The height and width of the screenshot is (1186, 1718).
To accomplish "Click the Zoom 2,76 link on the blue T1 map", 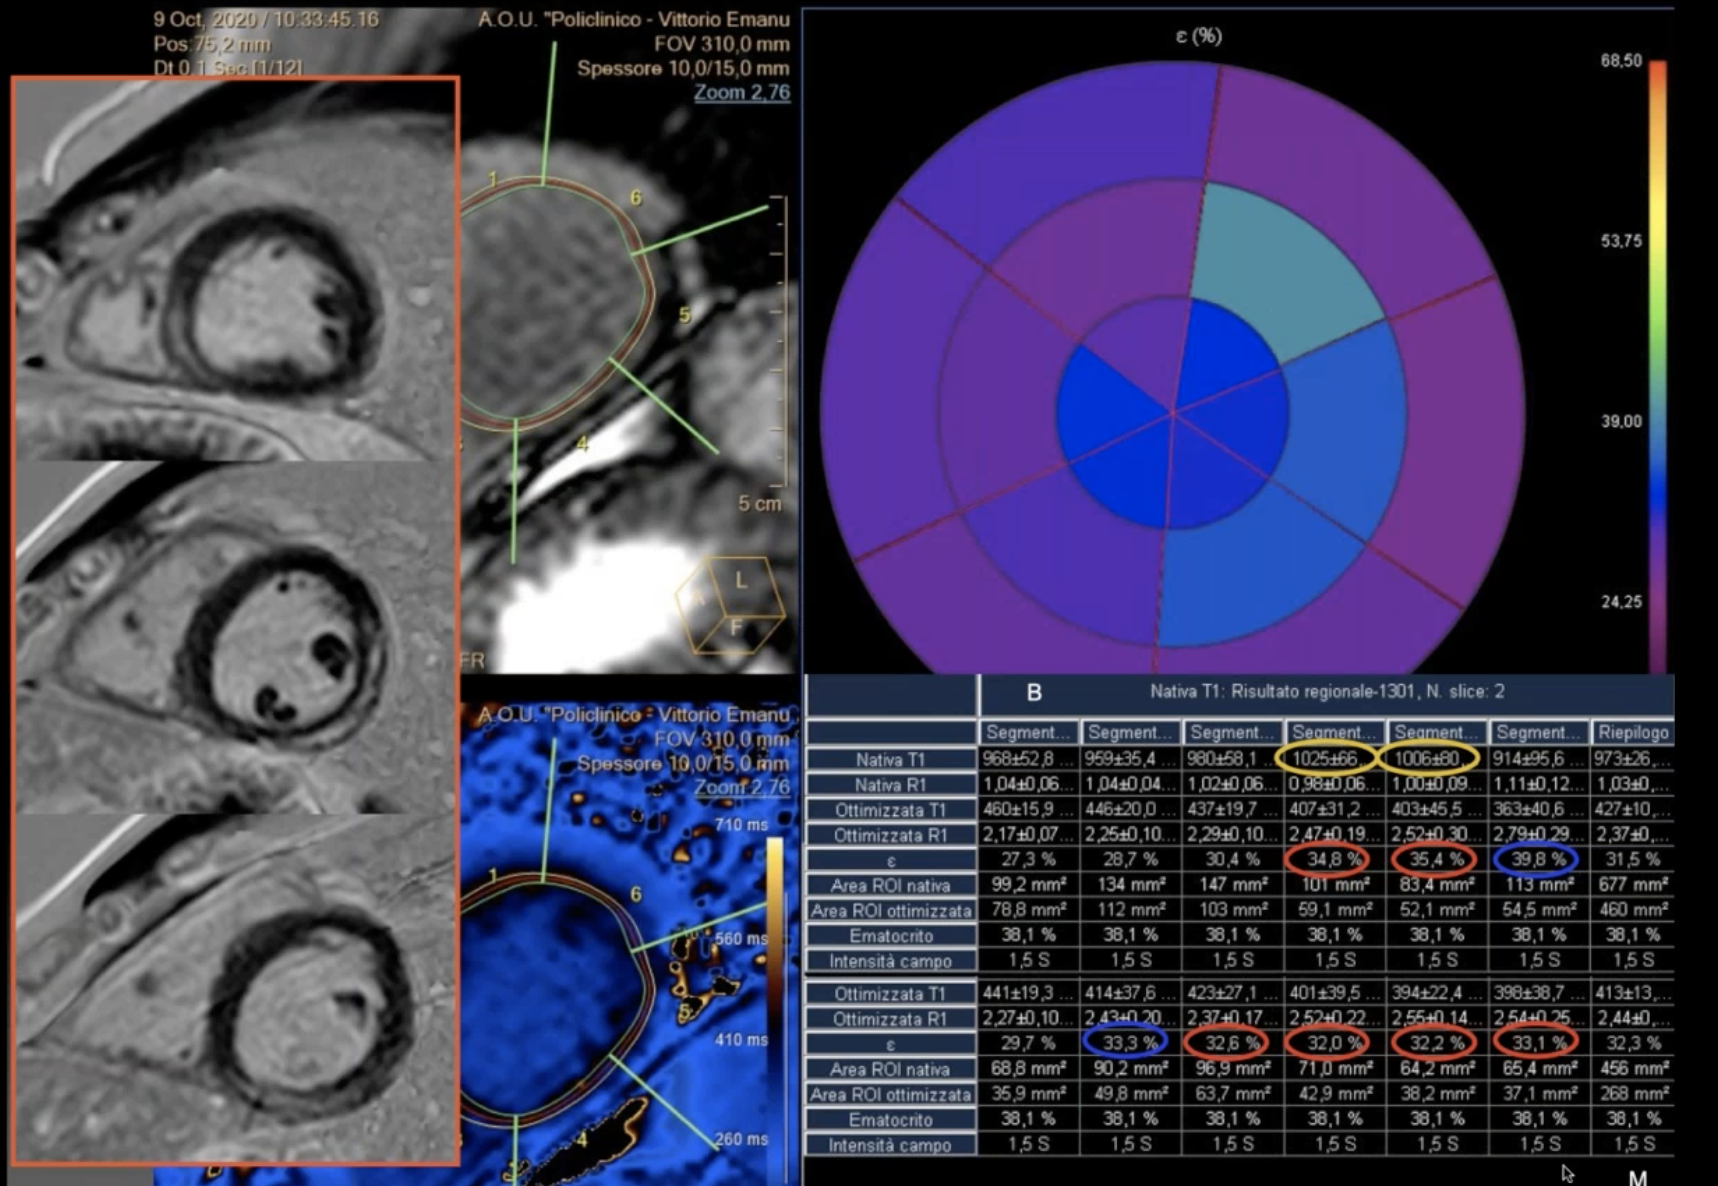I will pos(741,787).
